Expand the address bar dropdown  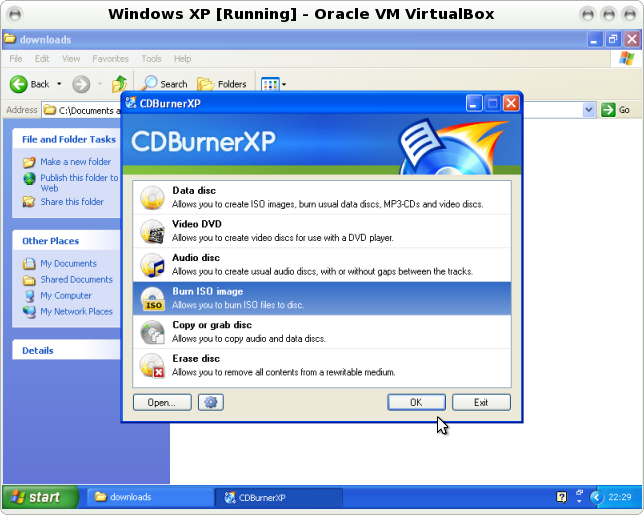point(589,110)
